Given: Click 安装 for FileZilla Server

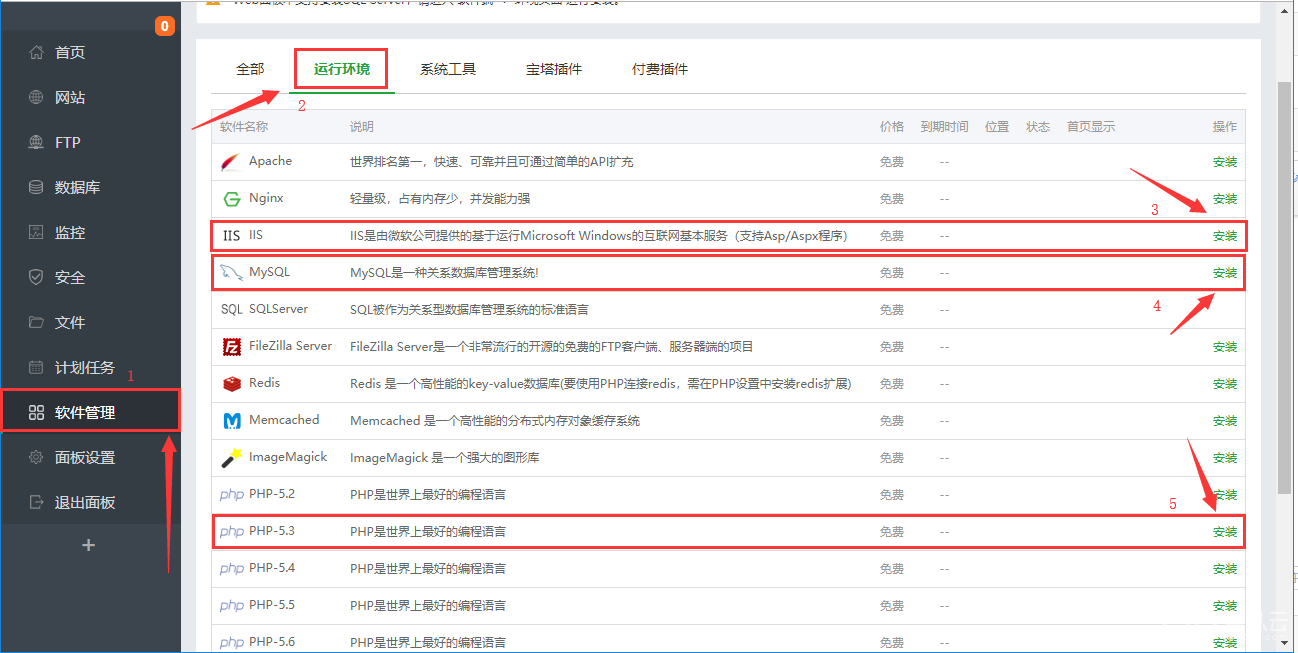Looking at the screenshot, I should [1225, 347].
